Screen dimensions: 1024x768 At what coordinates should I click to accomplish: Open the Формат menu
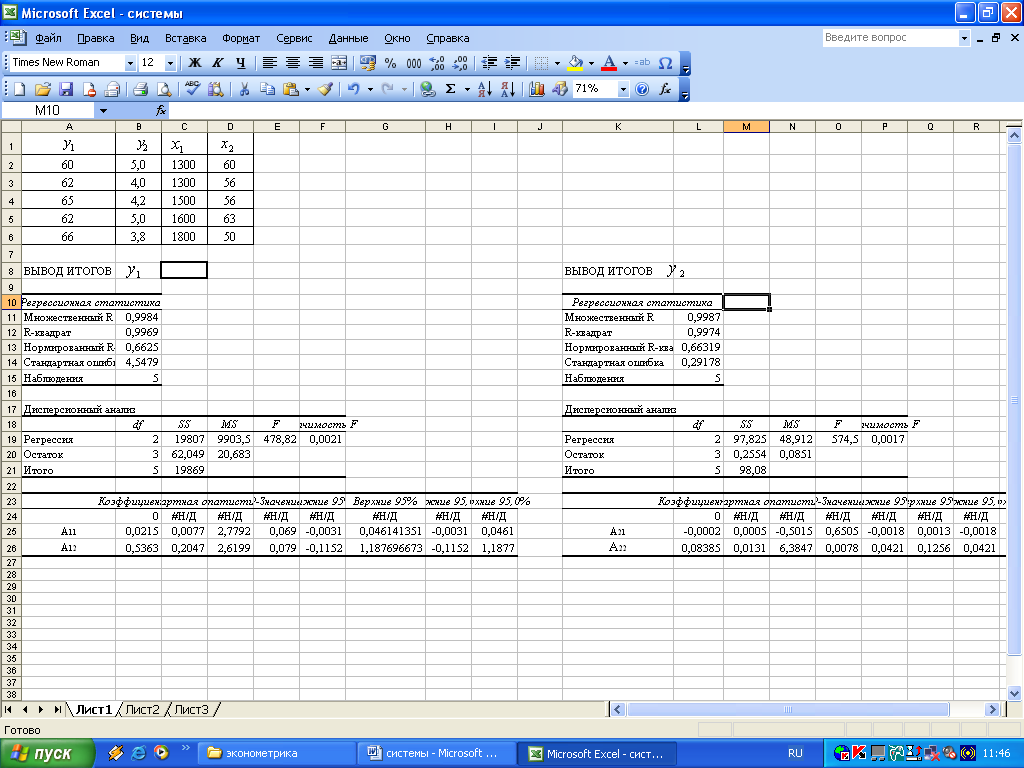[x=241, y=38]
